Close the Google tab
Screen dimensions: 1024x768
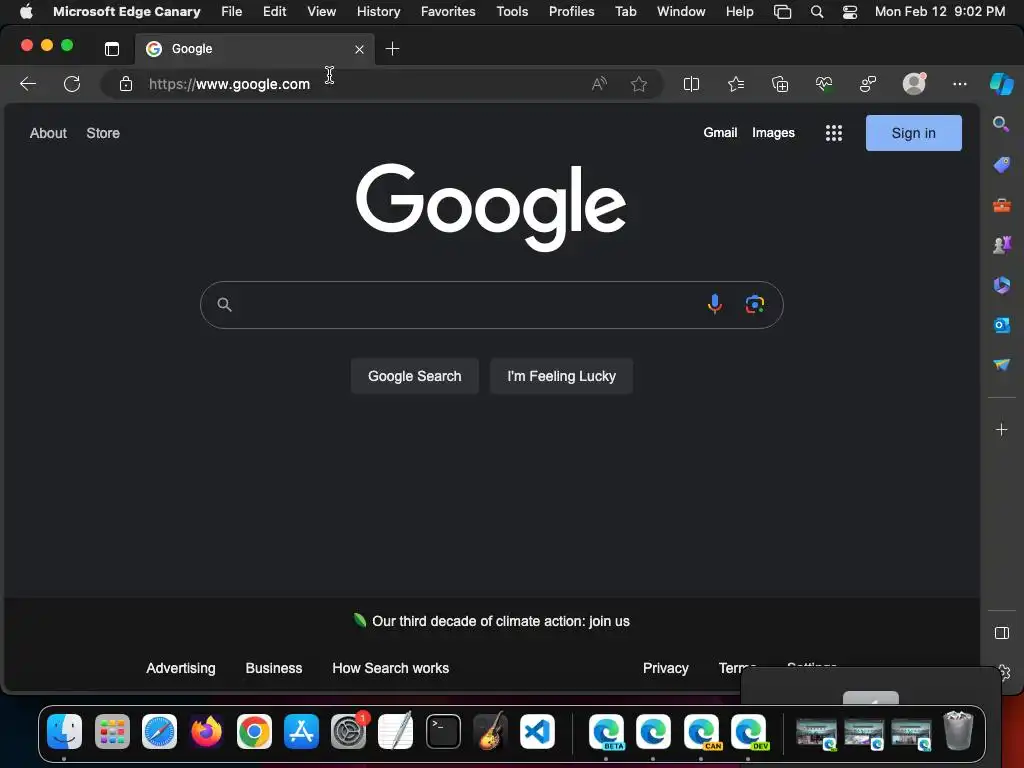coord(359,49)
